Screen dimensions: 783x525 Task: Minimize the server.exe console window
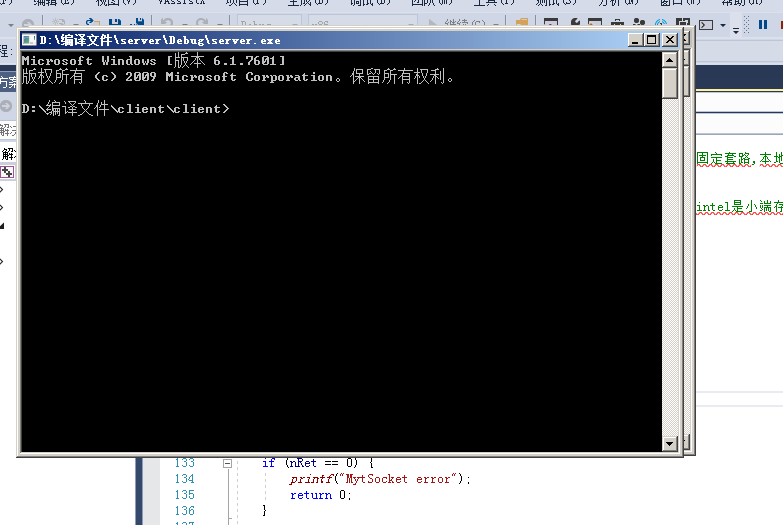(635, 40)
